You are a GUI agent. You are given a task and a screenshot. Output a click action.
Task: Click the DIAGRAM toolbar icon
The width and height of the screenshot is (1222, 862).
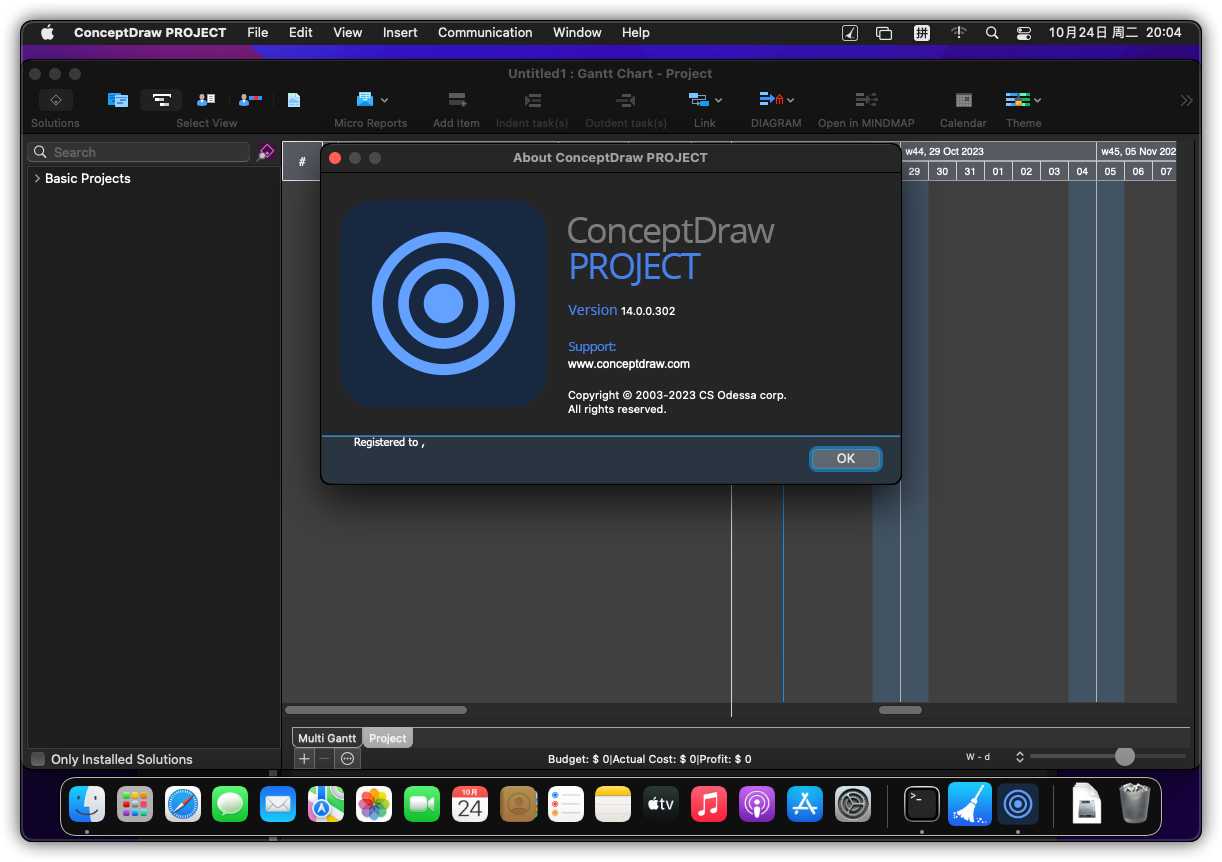click(771, 100)
